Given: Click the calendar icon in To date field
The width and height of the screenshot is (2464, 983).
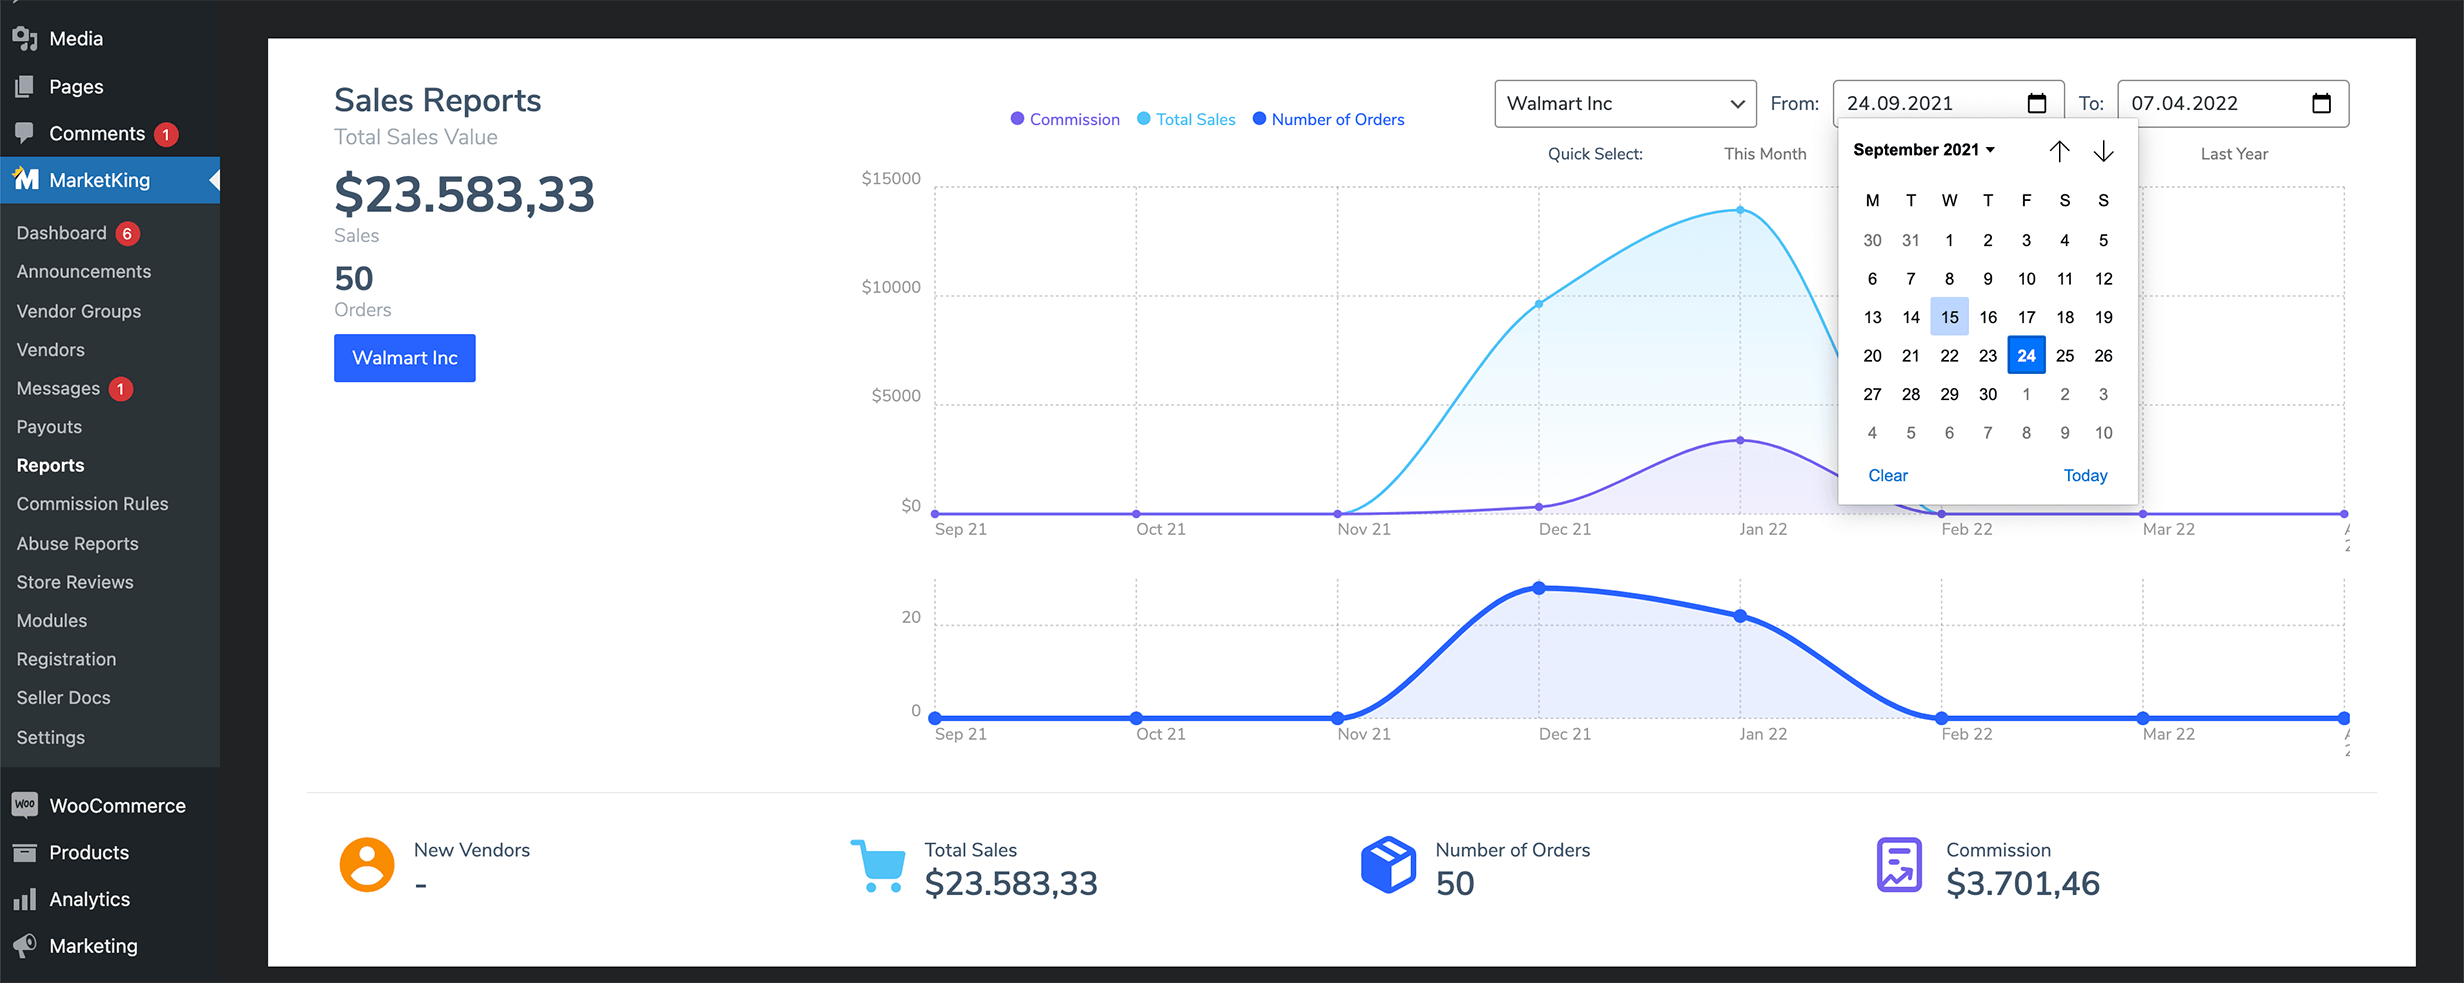Looking at the screenshot, I should pos(2321,104).
